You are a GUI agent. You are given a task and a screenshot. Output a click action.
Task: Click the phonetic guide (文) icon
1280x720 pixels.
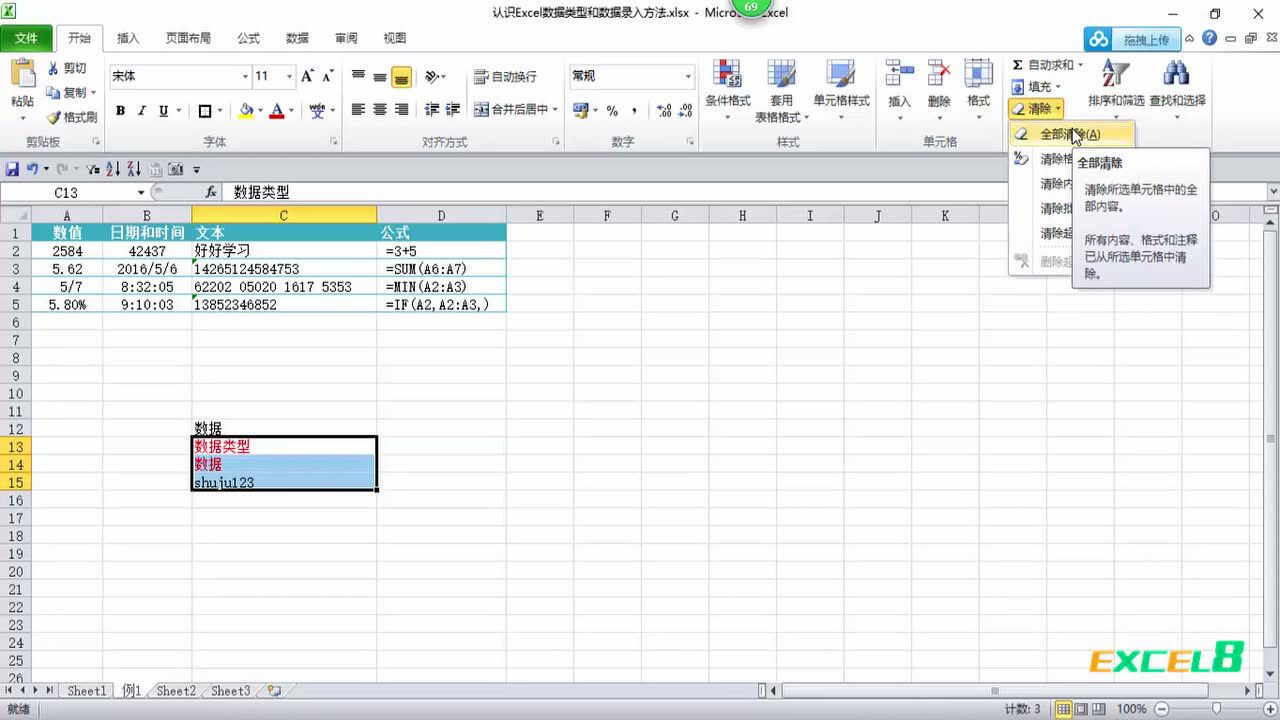click(317, 111)
